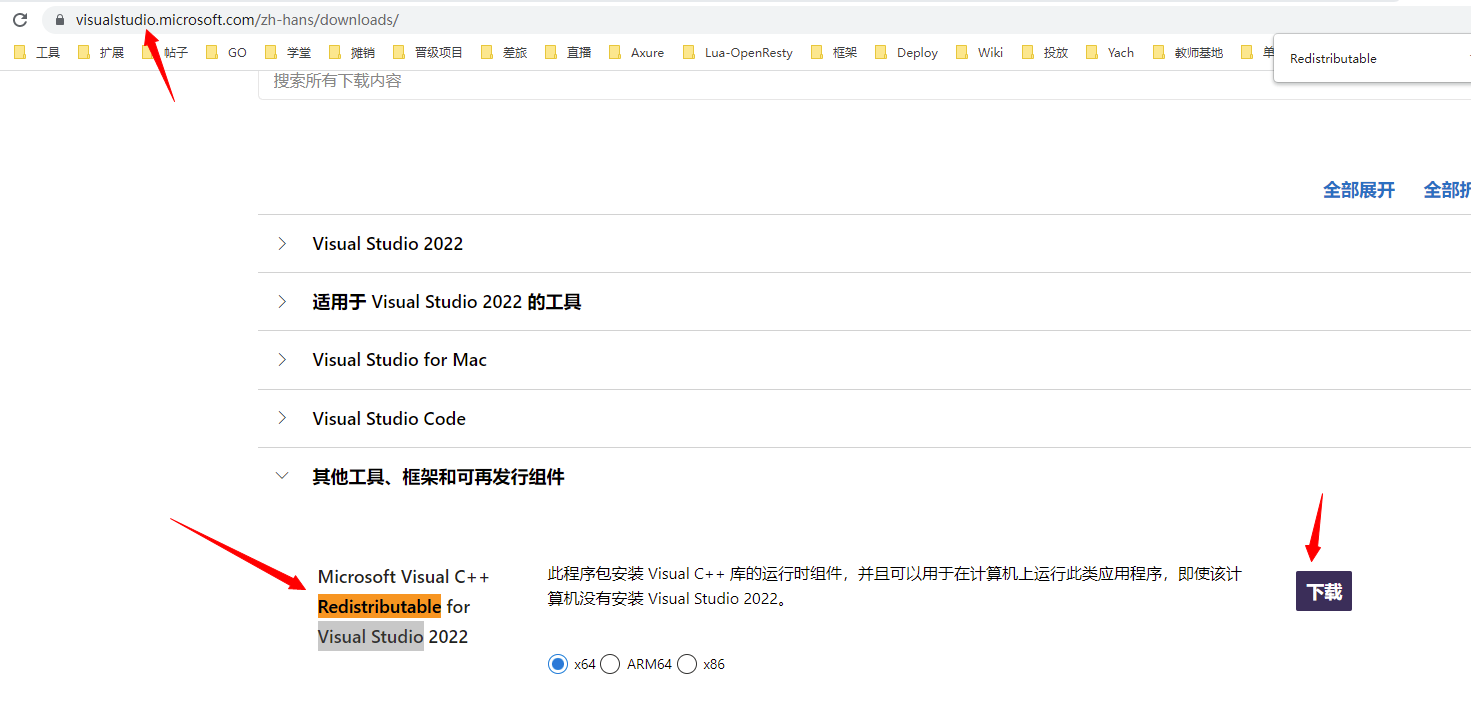This screenshot has height=711, width=1471.
Task: Click the 下载 button for Visual C++ Redistributable
Action: pyautogui.click(x=1324, y=592)
